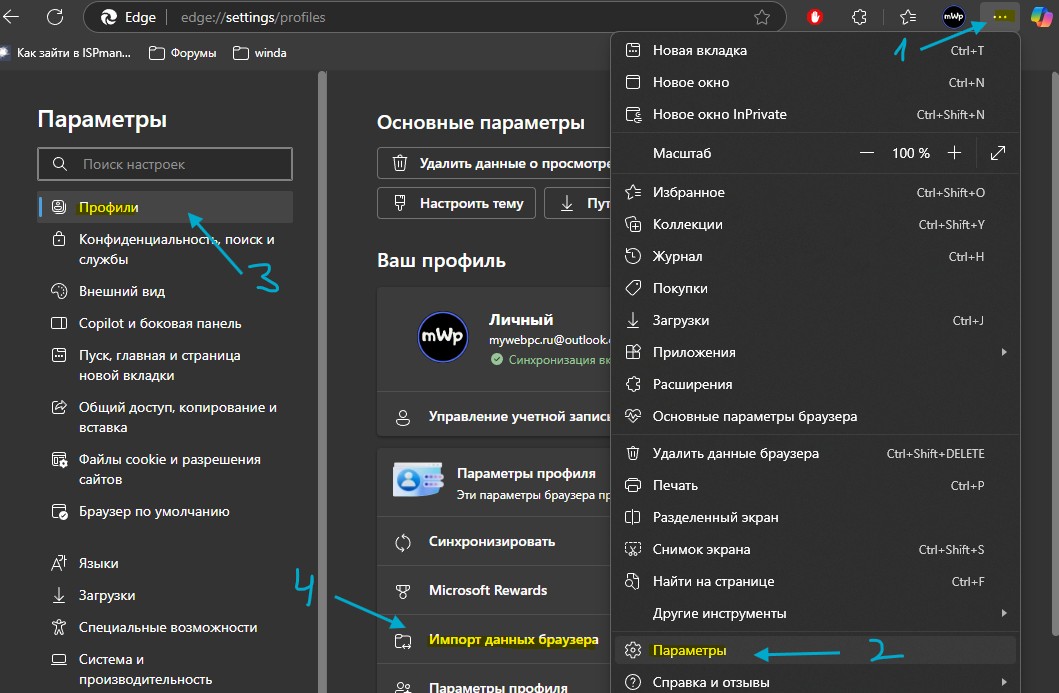Select Профили in settings sidebar
The height and width of the screenshot is (693, 1059).
166,207
